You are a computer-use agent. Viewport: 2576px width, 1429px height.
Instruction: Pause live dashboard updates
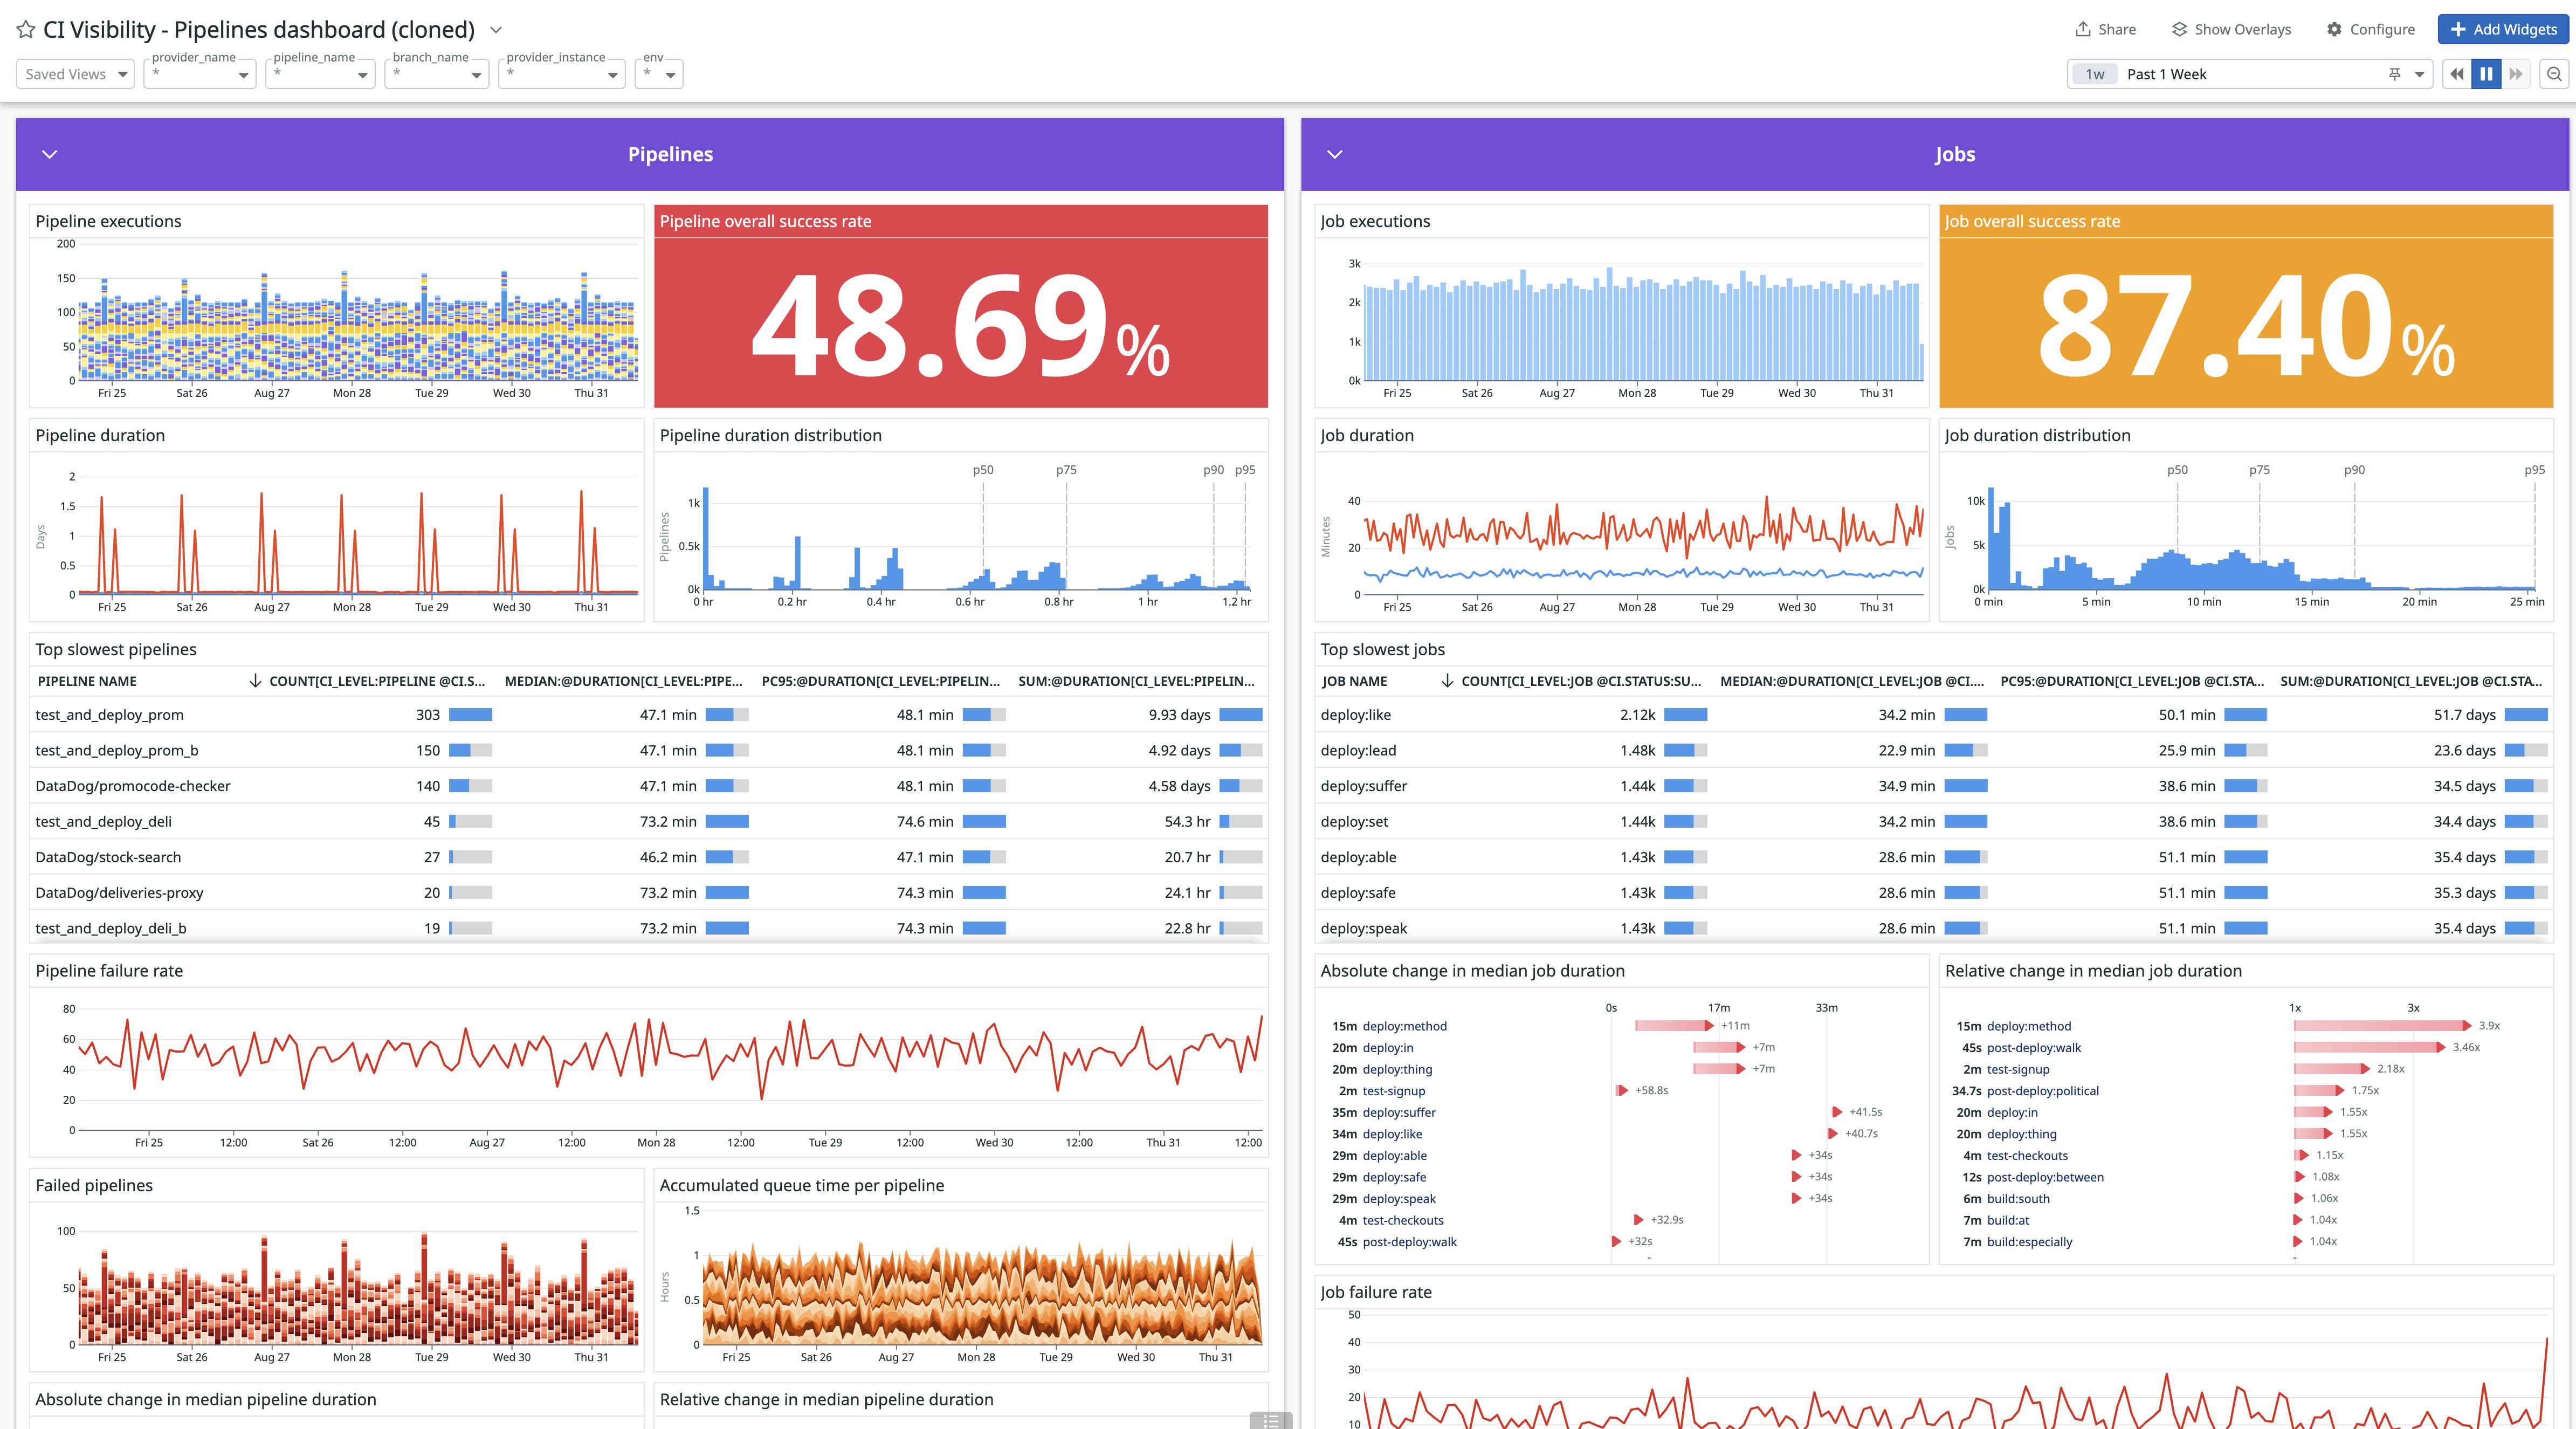[2486, 74]
